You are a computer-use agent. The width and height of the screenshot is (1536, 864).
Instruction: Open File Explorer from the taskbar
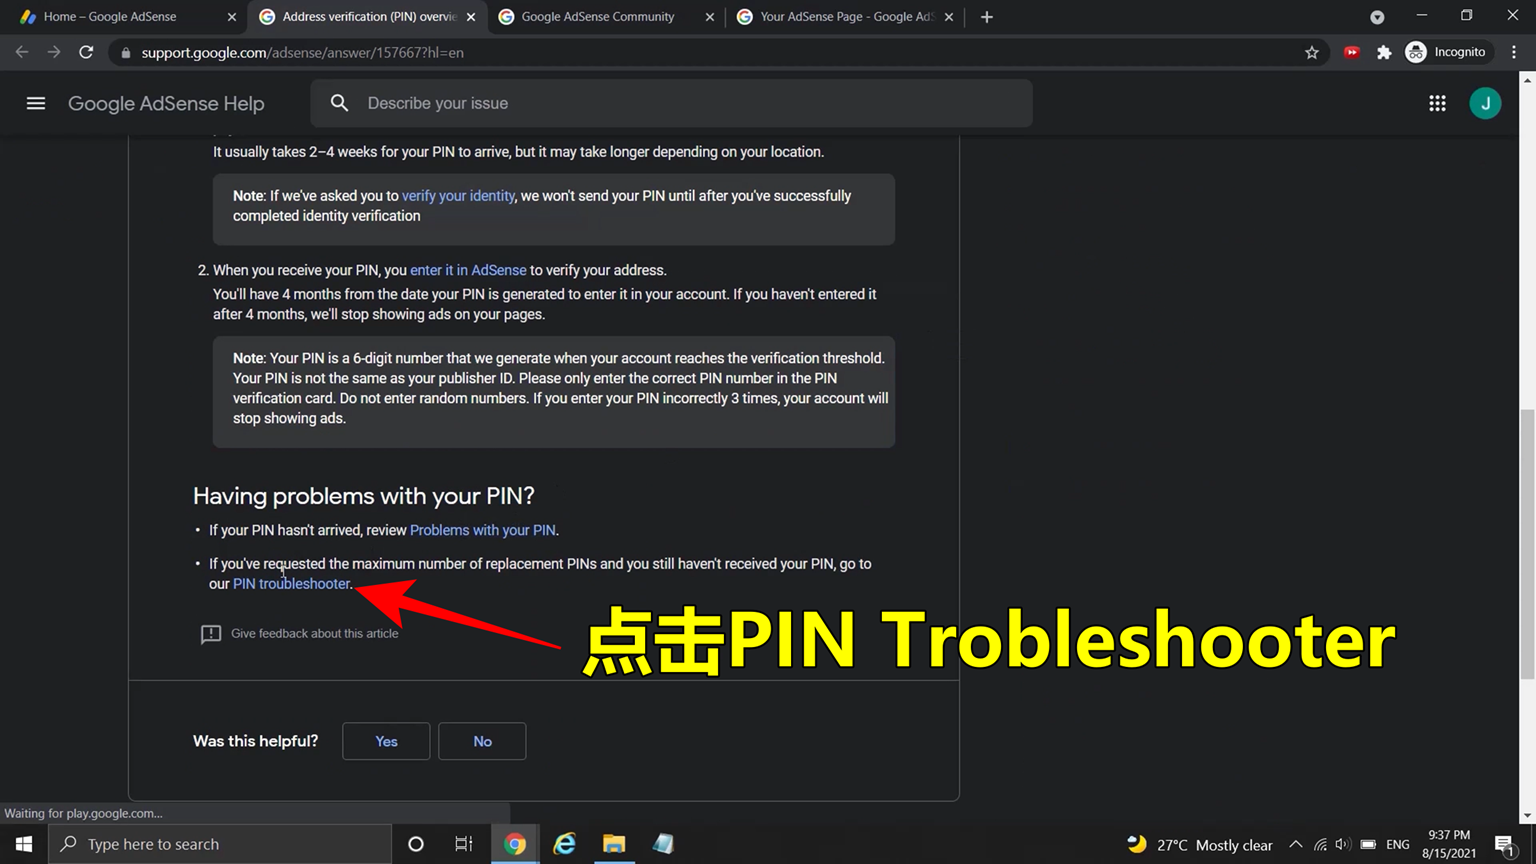[x=614, y=844]
